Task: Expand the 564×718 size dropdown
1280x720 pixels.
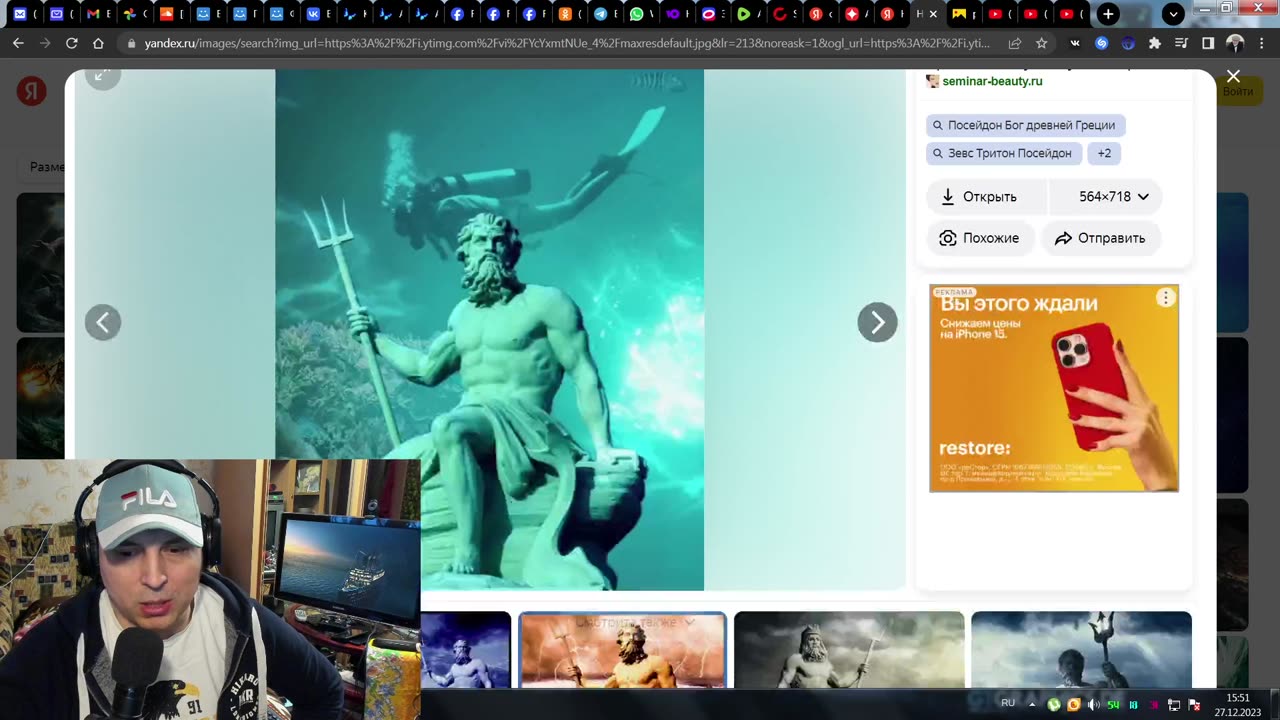Action: pyautogui.click(x=1106, y=197)
